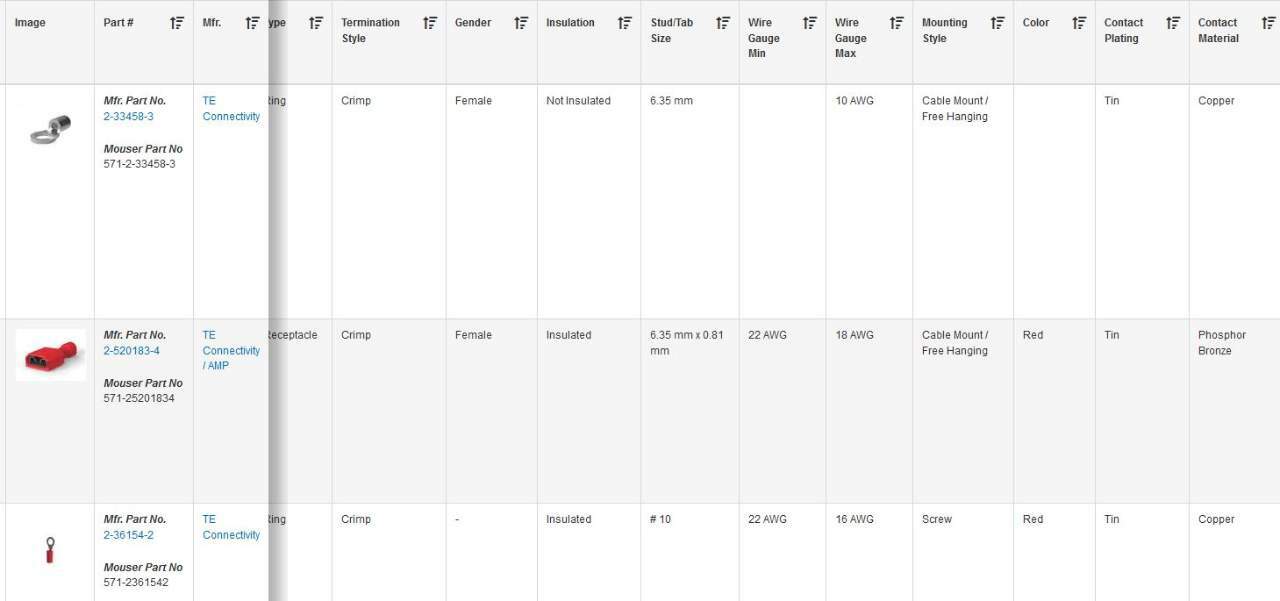Sort by Contact Plating icon

coord(1173,23)
